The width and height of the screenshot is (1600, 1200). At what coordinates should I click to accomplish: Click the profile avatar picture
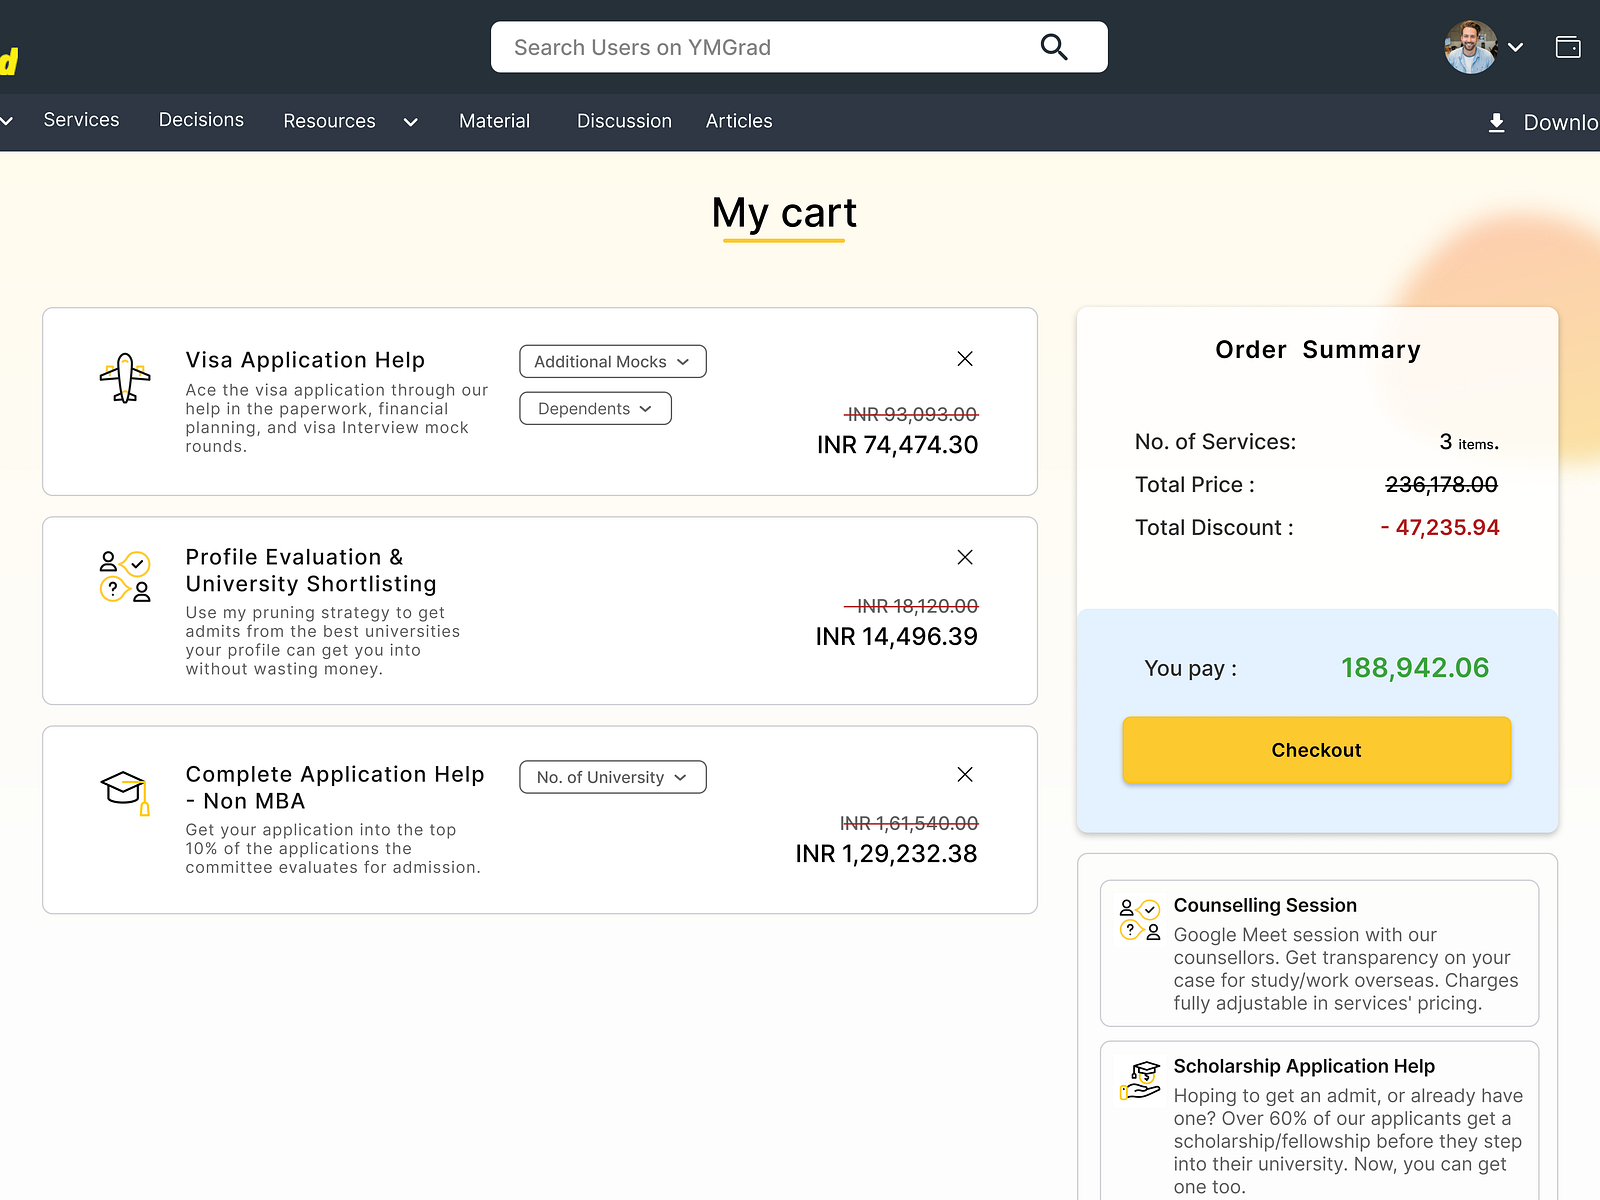coord(1469,46)
